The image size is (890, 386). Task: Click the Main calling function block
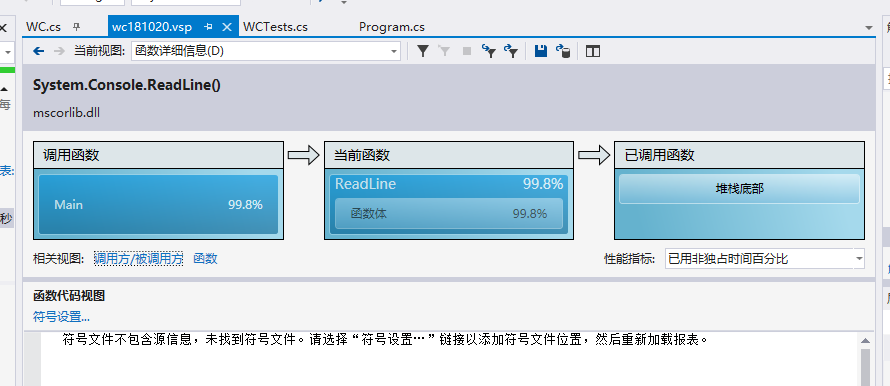[x=158, y=204]
